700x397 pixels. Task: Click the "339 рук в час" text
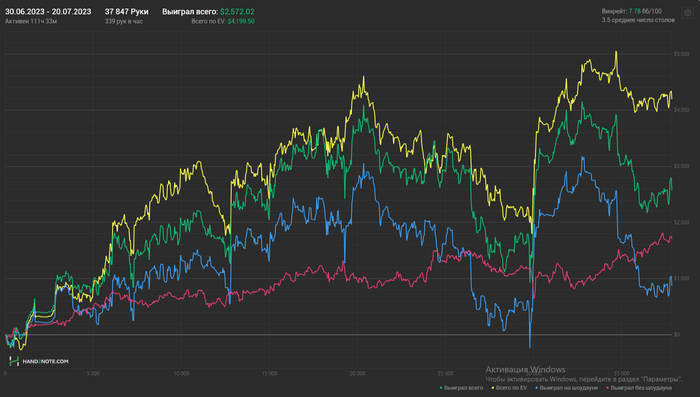[124, 21]
